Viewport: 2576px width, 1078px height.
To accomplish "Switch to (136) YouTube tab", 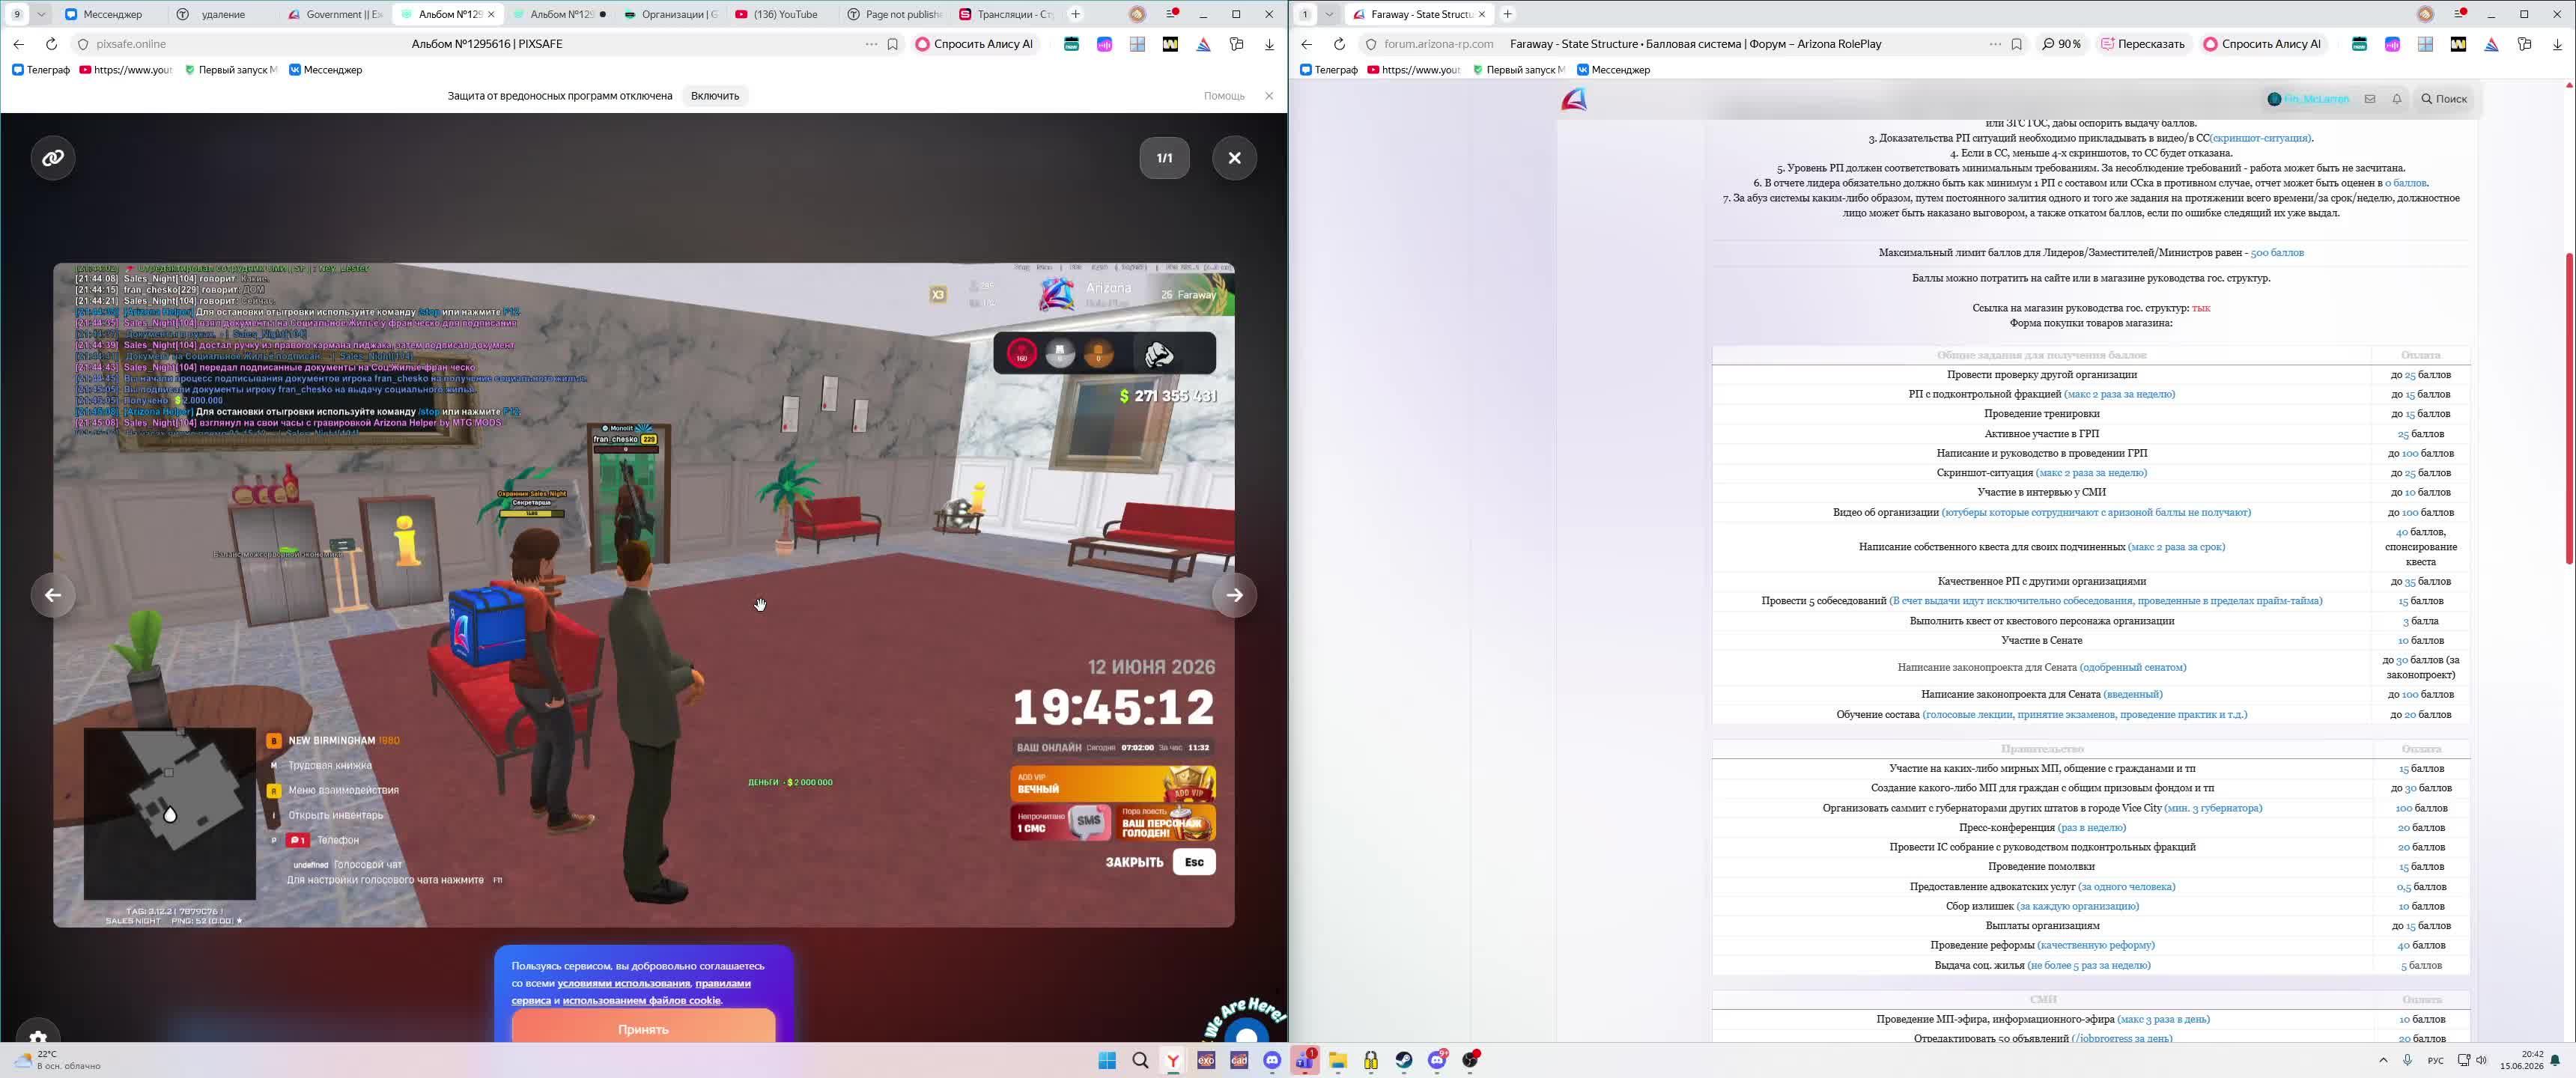I will click(782, 14).
